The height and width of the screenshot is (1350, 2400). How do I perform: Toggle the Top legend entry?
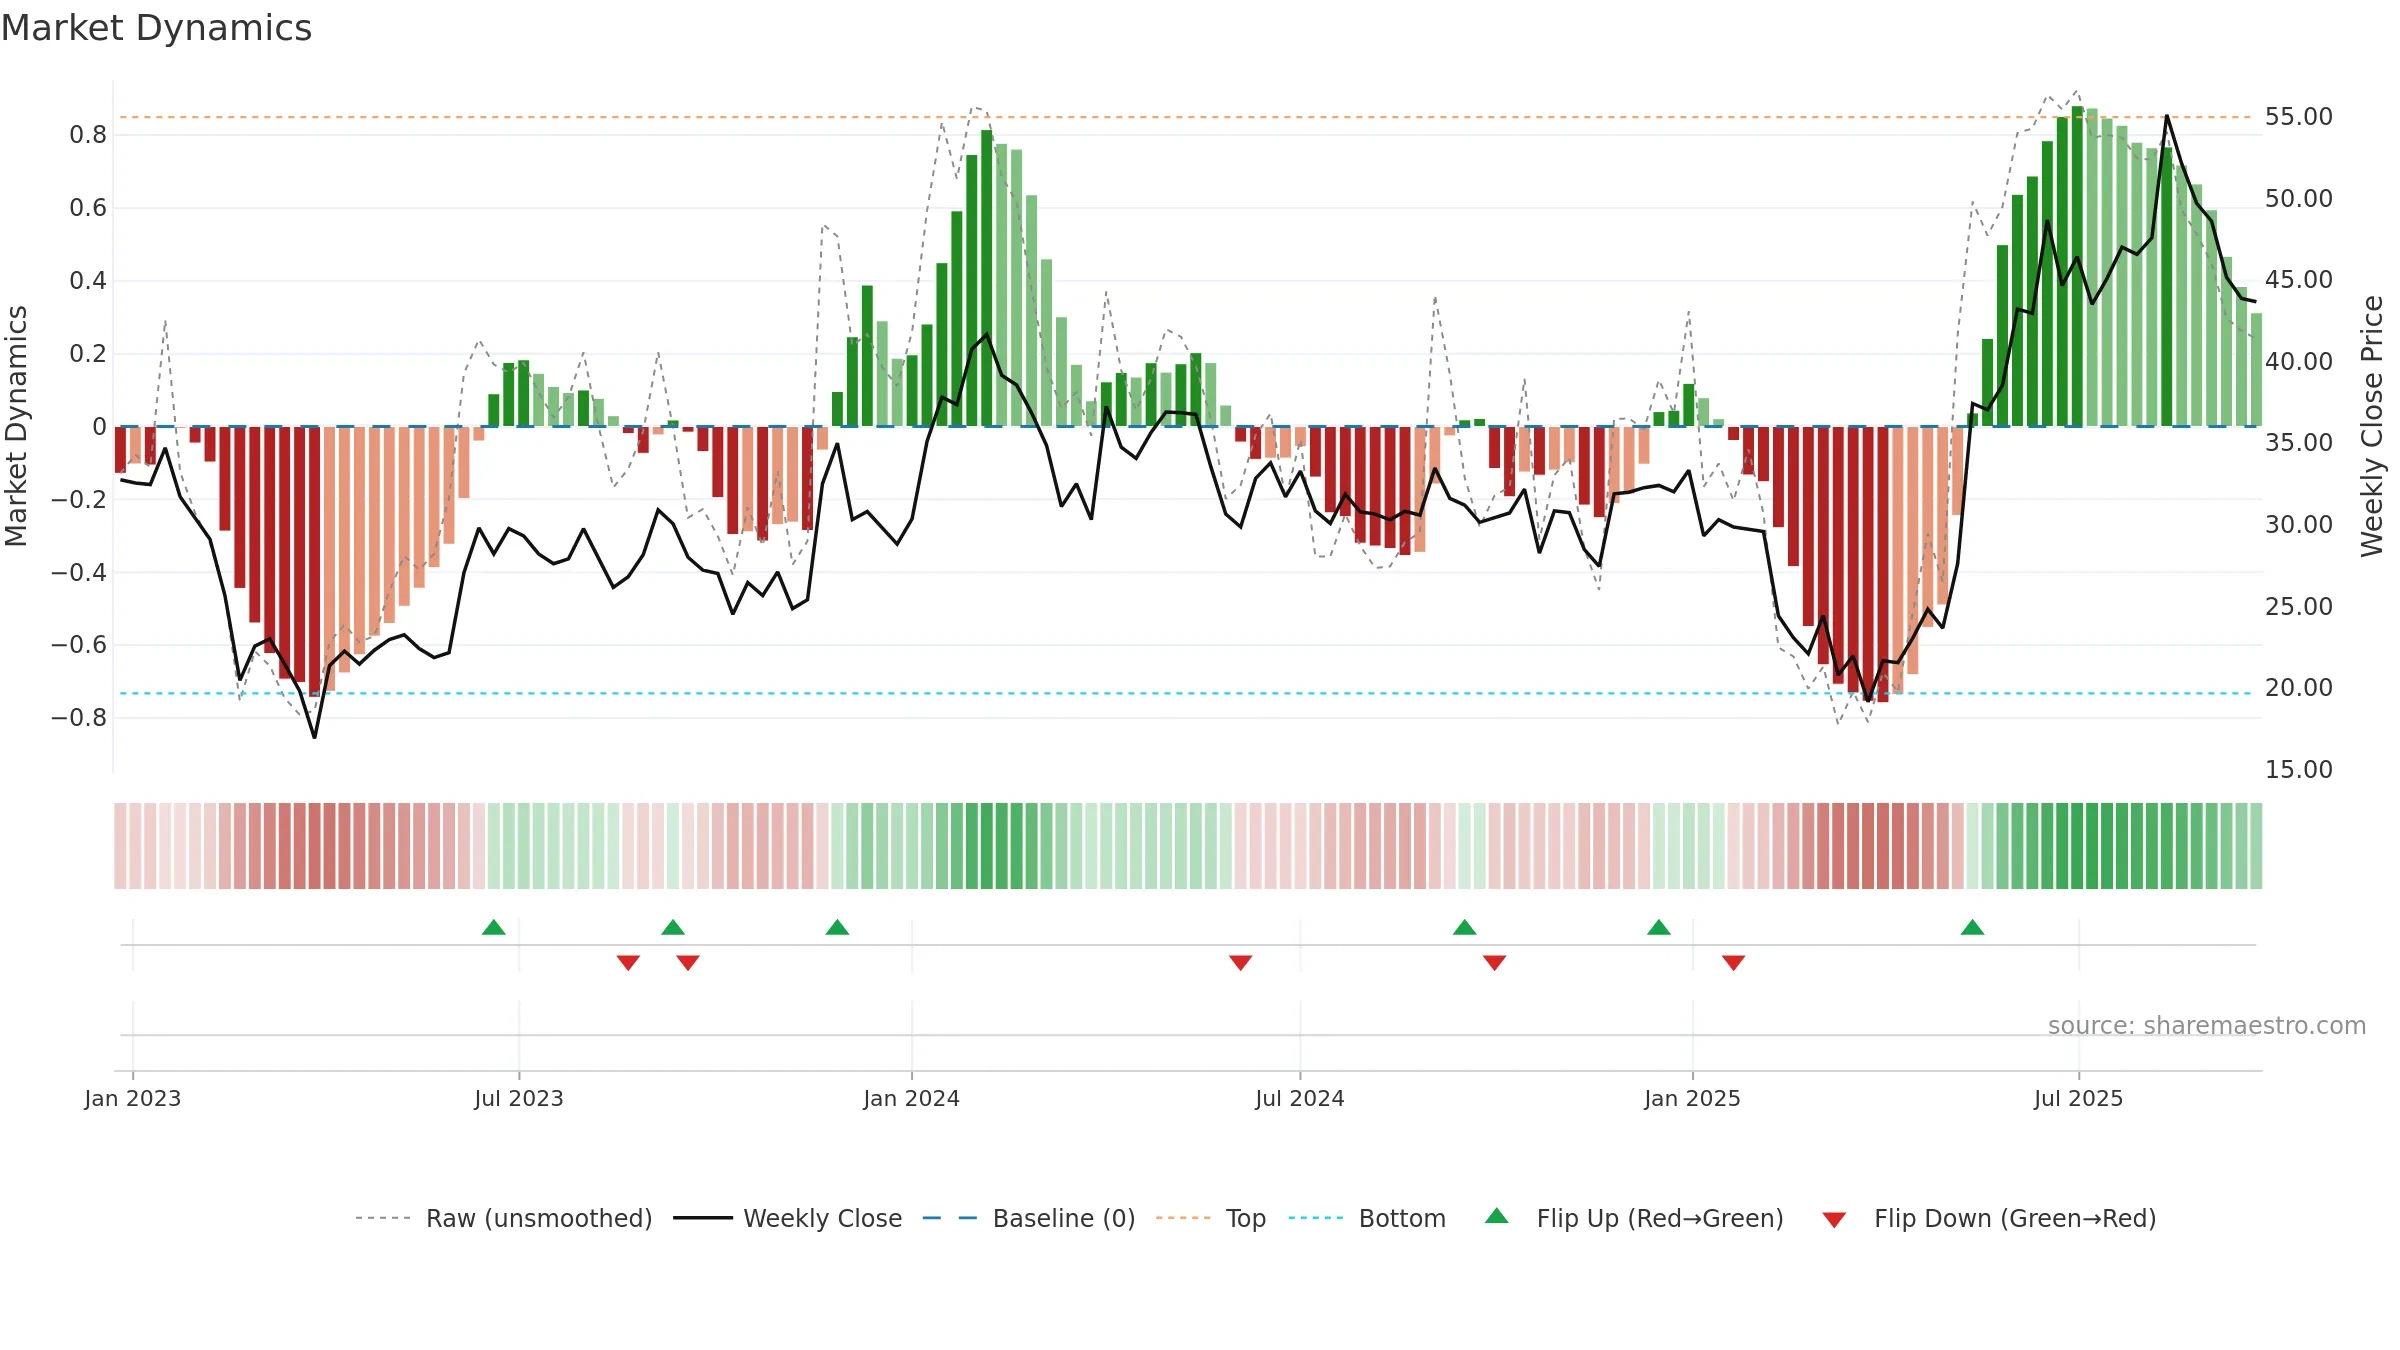[1211, 1218]
